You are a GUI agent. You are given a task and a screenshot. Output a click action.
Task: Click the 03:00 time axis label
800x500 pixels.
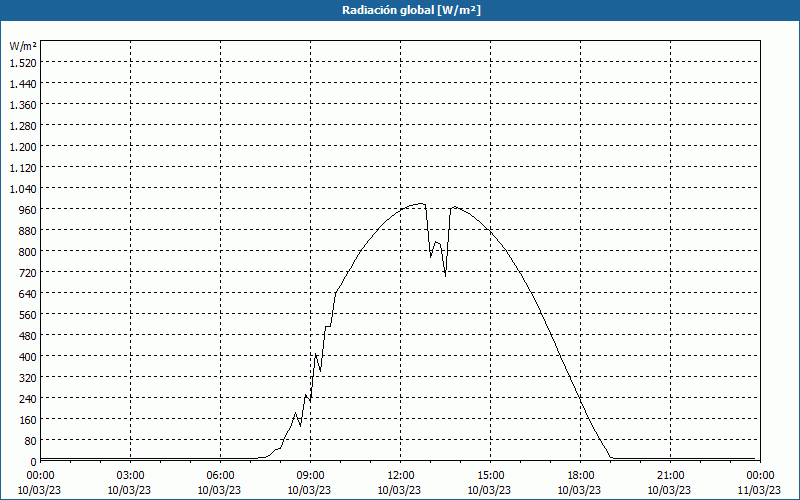point(130,476)
